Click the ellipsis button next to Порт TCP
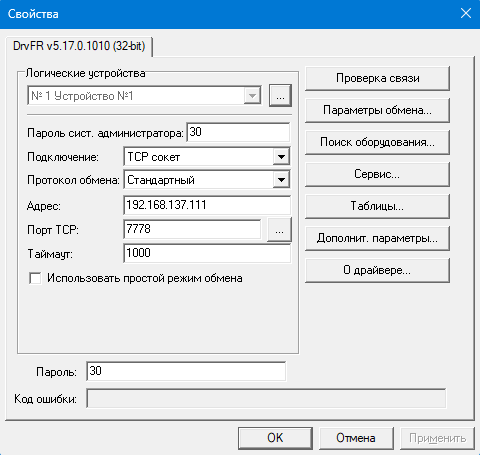480x455 pixels. (x=279, y=229)
